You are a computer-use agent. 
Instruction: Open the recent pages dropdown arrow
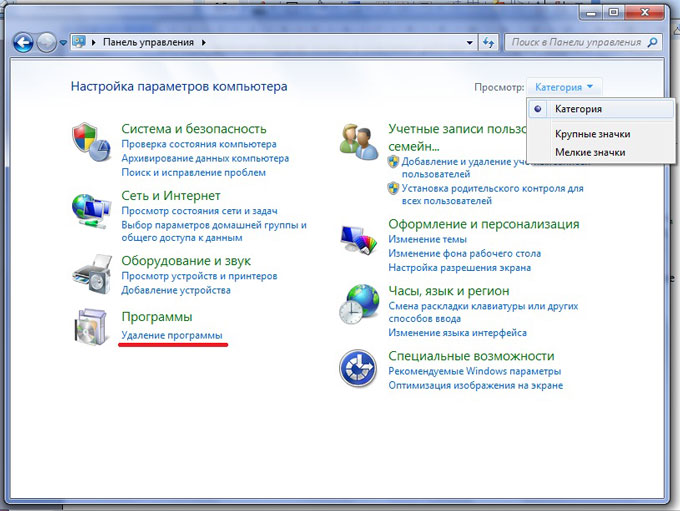[63, 43]
